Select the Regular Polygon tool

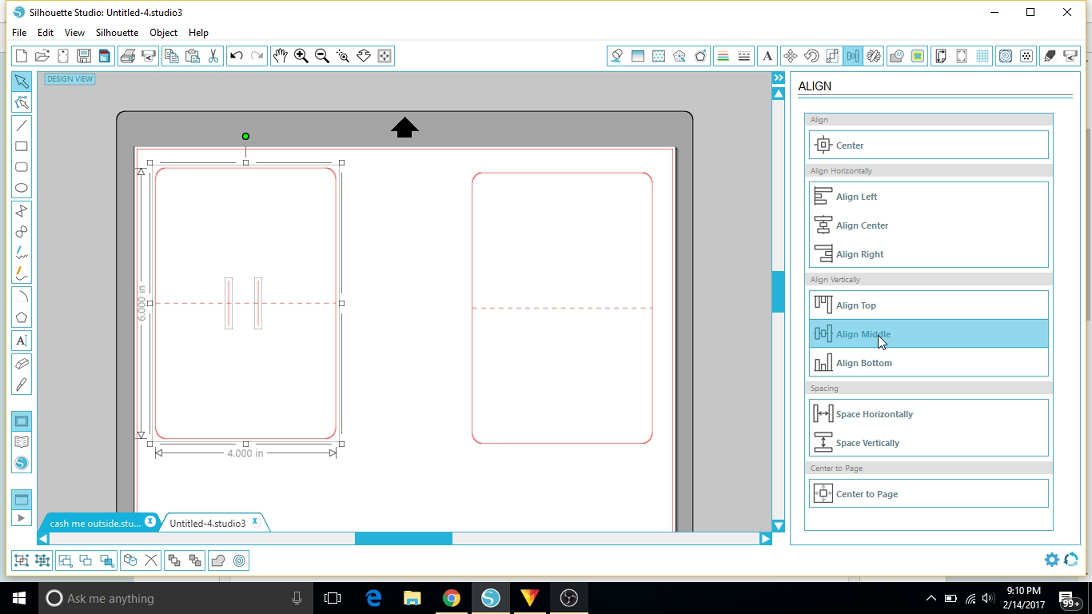pos(22,317)
